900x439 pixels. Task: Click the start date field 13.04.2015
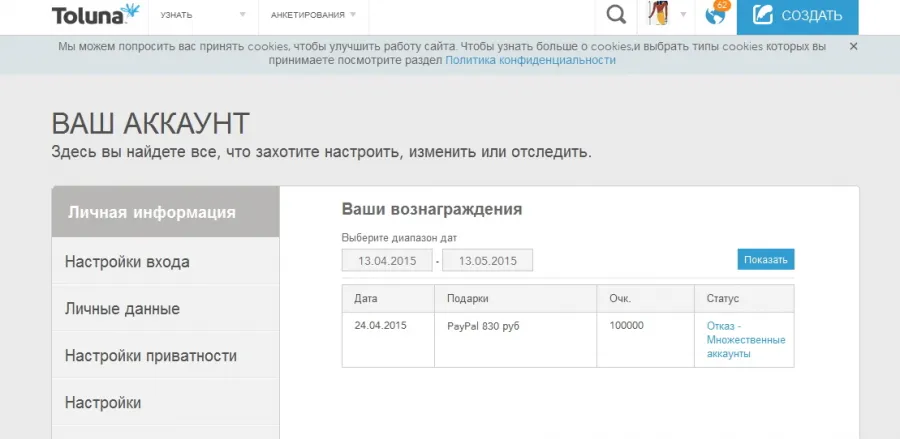(x=387, y=261)
